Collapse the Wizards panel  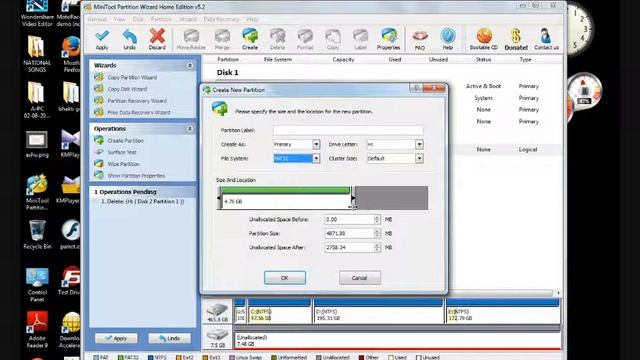[189, 65]
